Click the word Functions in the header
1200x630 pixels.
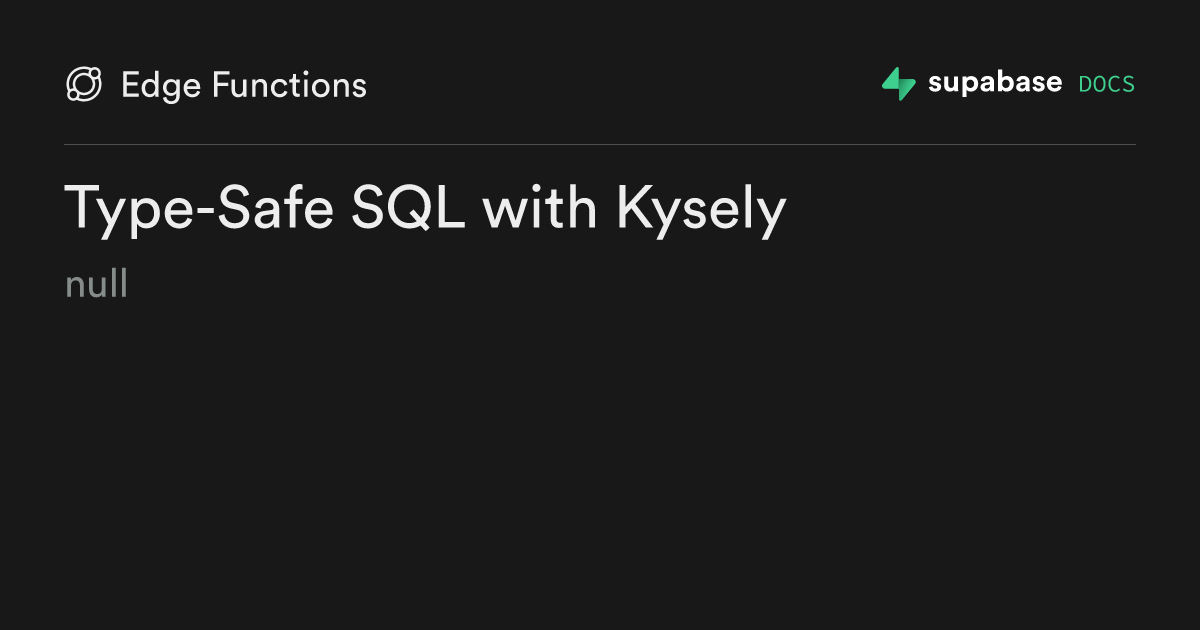click(289, 85)
